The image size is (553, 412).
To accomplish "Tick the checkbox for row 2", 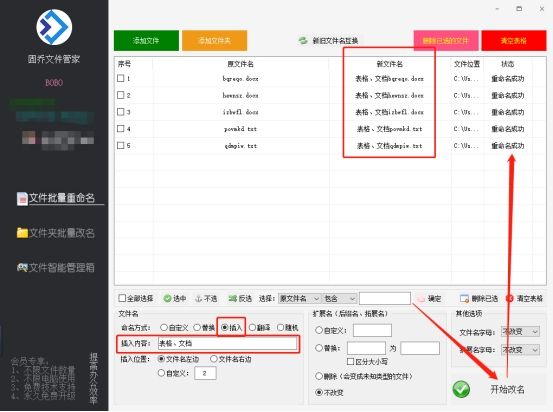I will (121, 95).
